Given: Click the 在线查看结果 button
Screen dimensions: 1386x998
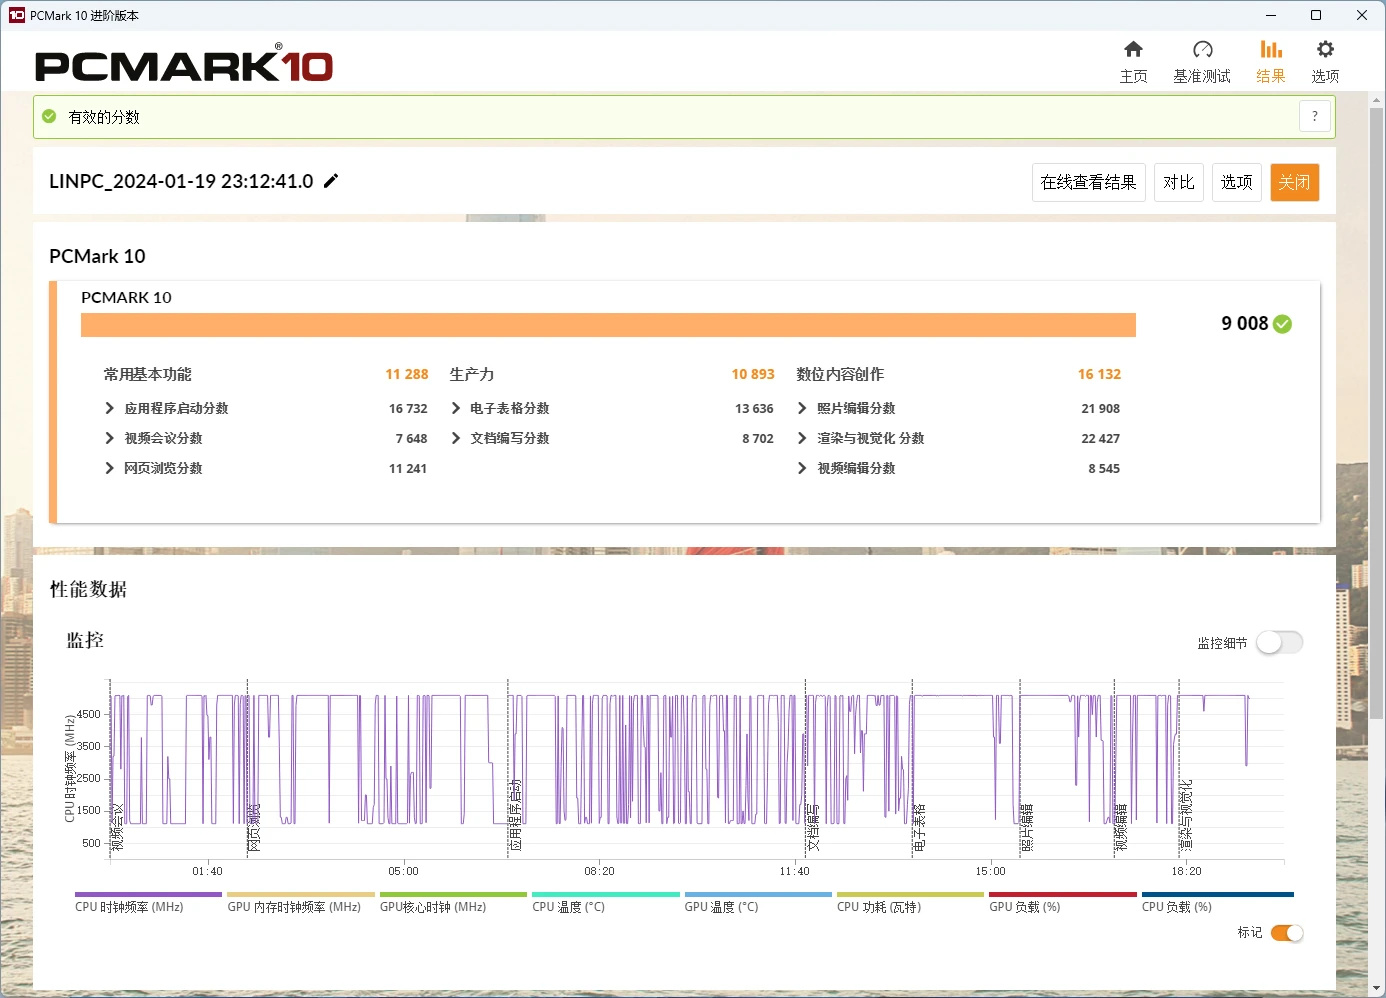Looking at the screenshot, I should click(1088, 182).
